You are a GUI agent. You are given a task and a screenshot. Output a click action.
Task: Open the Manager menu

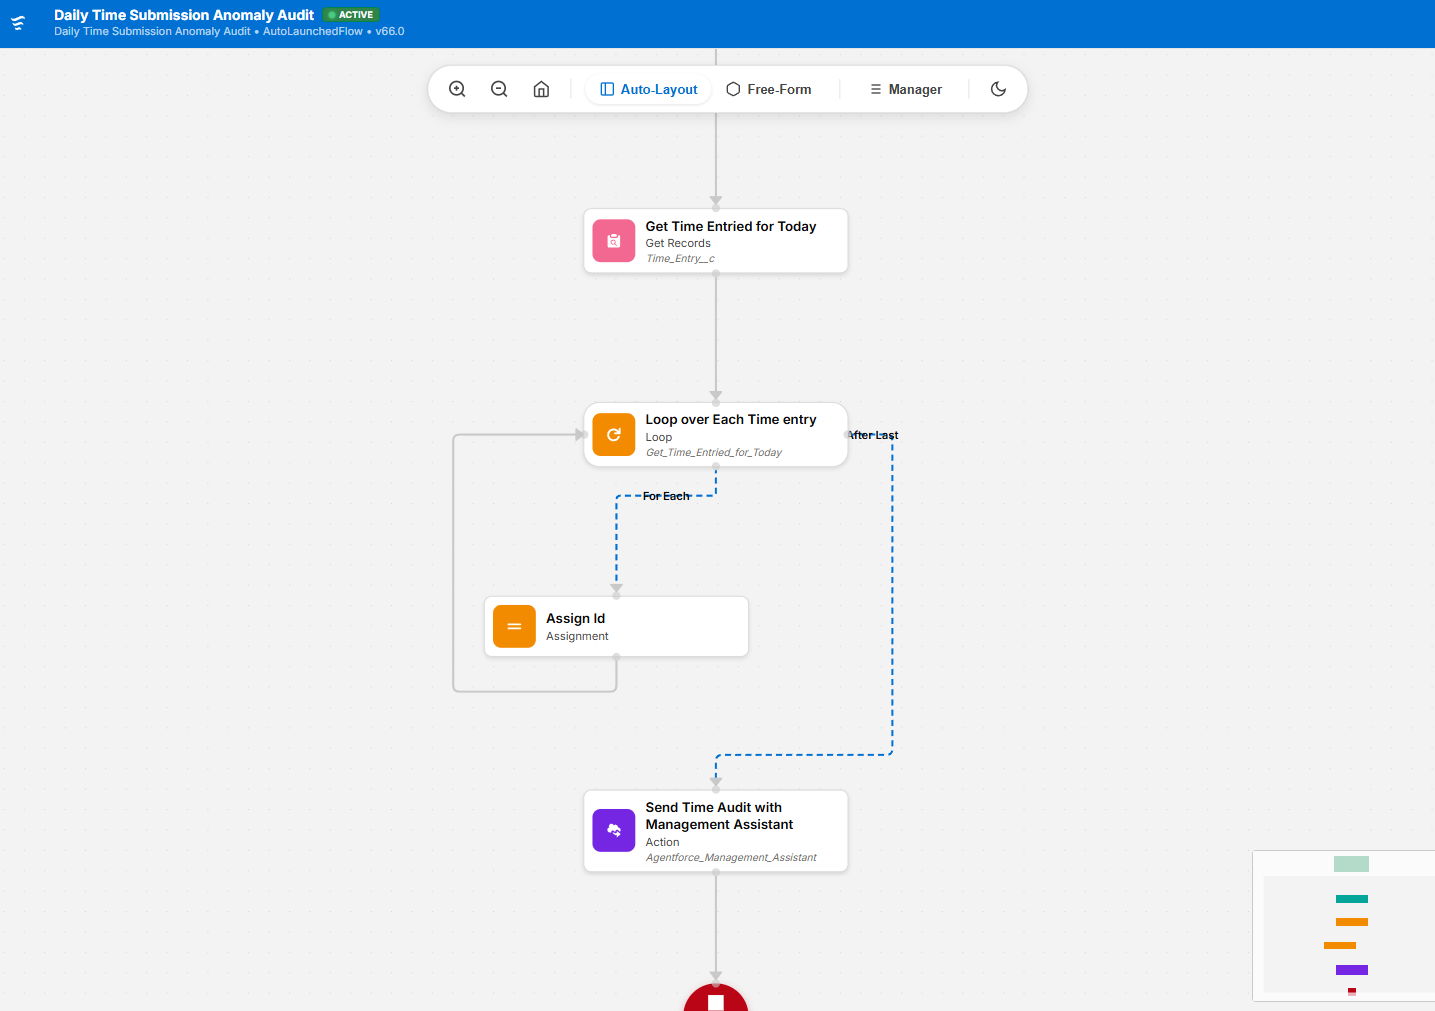pyautogui.click(x=906, y=89)
